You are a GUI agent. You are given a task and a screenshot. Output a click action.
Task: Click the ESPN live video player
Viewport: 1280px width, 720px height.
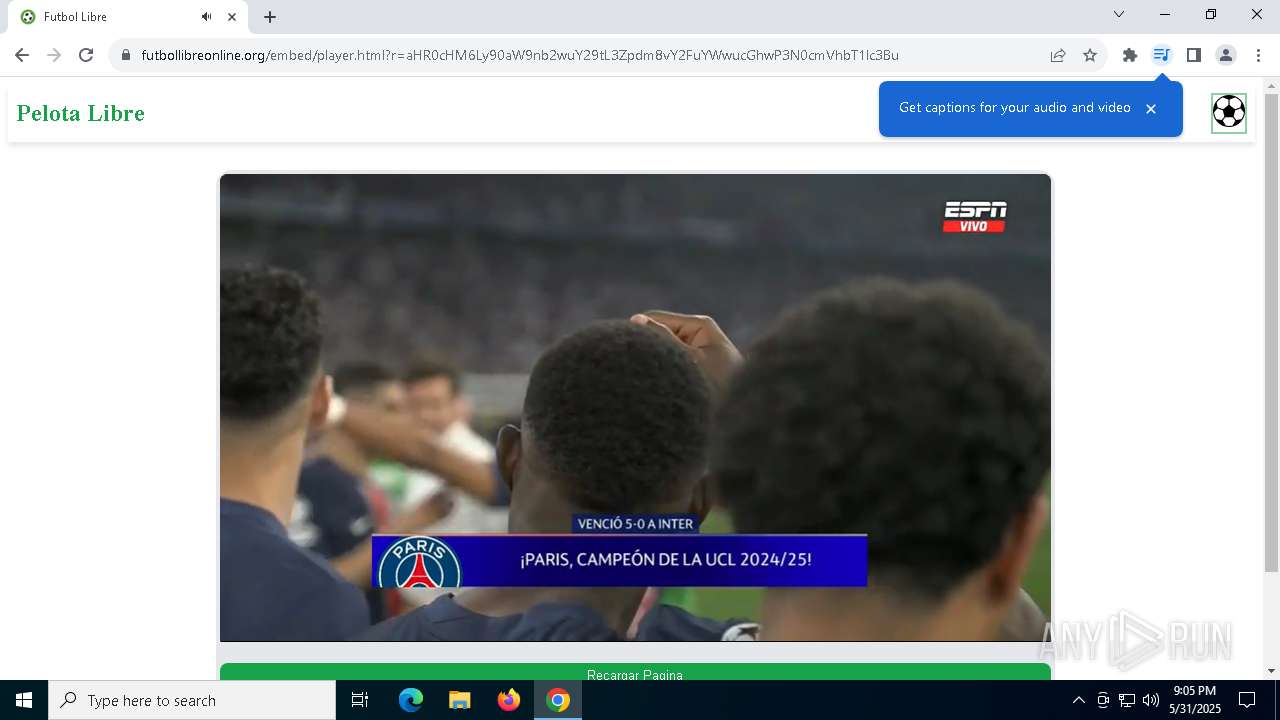click(x=635, y=407)
